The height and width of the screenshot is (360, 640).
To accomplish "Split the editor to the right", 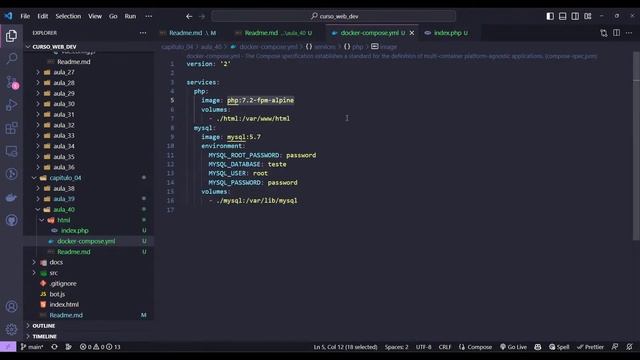I will [616, 33].
